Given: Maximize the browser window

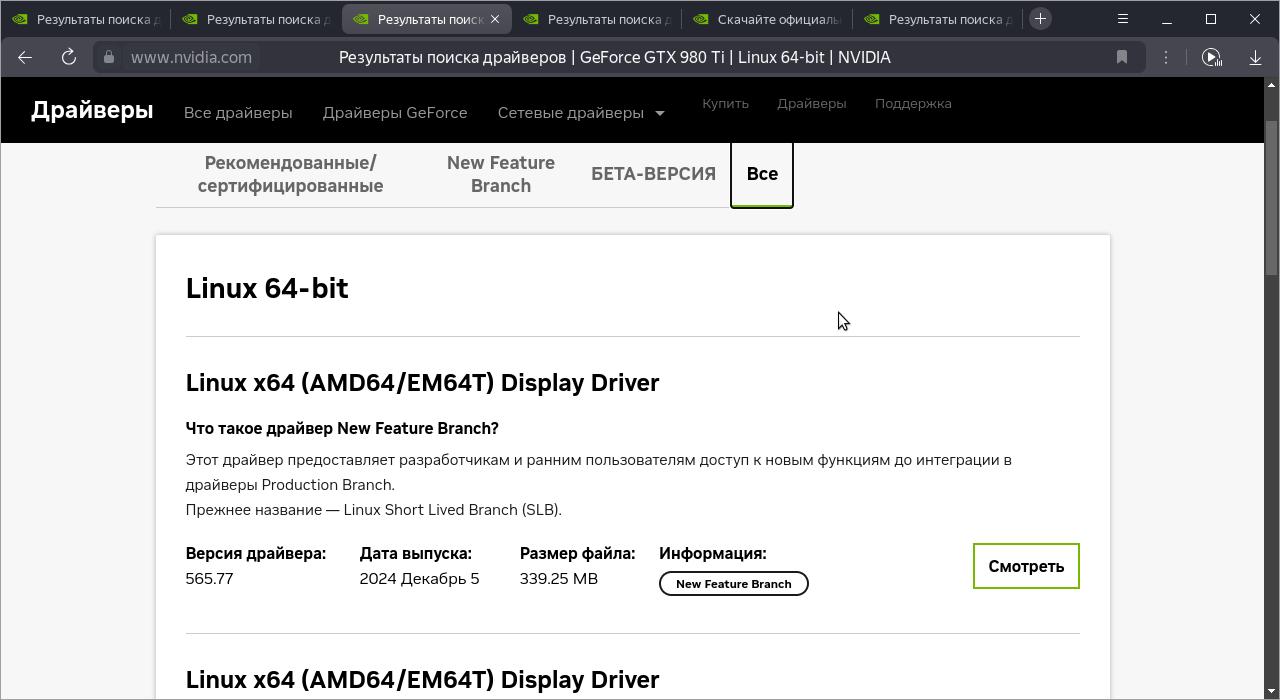Looking at the screenshot, I should pos(1211,18).
